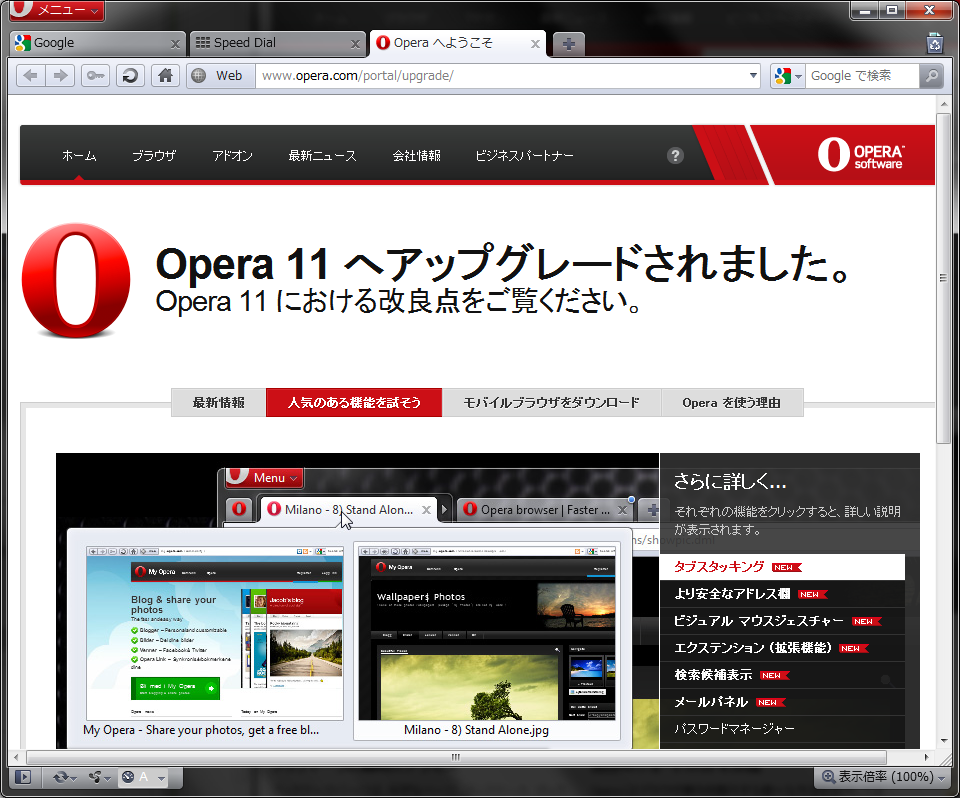Screen dimensions: 960x798
Task: Go forward with the forward arrow
Action: (60, 75)
